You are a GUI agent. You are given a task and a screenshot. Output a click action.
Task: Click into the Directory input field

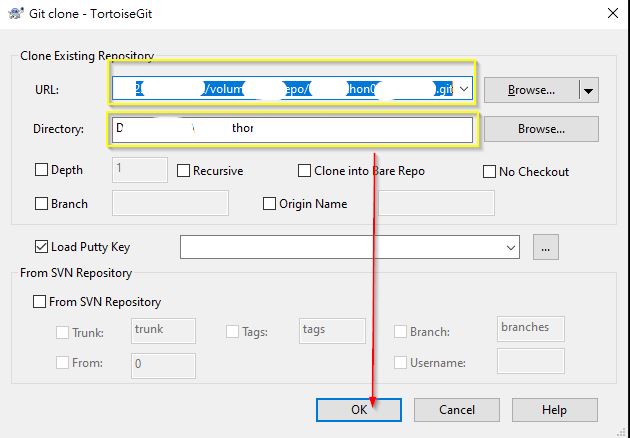[292, 129]
